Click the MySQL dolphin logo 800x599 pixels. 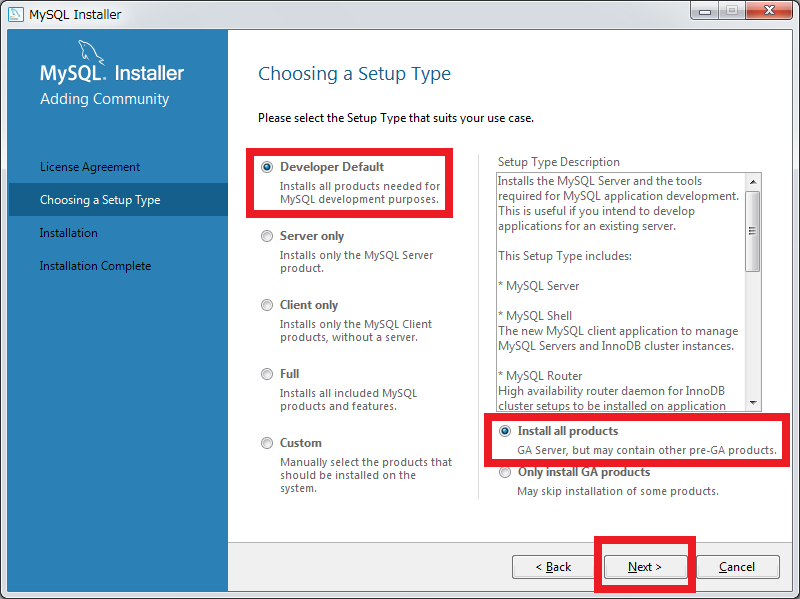[x=91, y=53]
